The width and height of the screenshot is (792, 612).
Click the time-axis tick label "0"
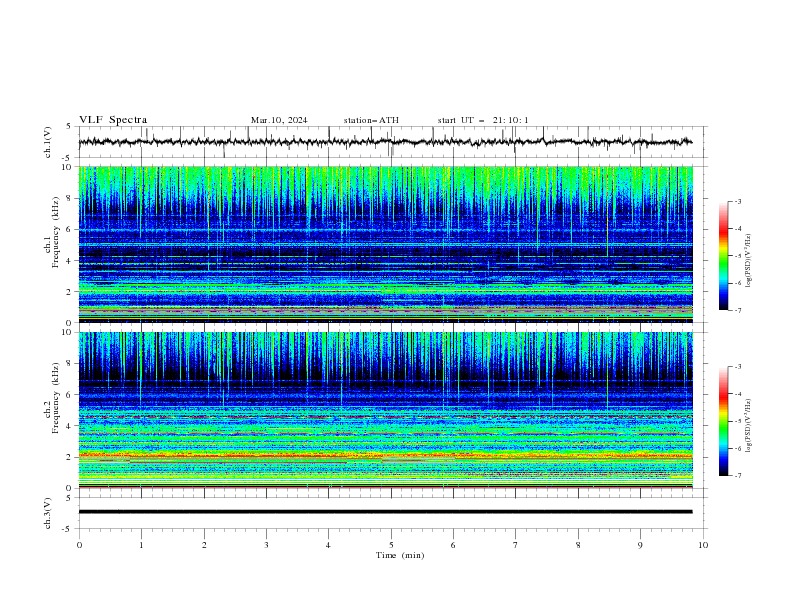[x=79, y=545]
